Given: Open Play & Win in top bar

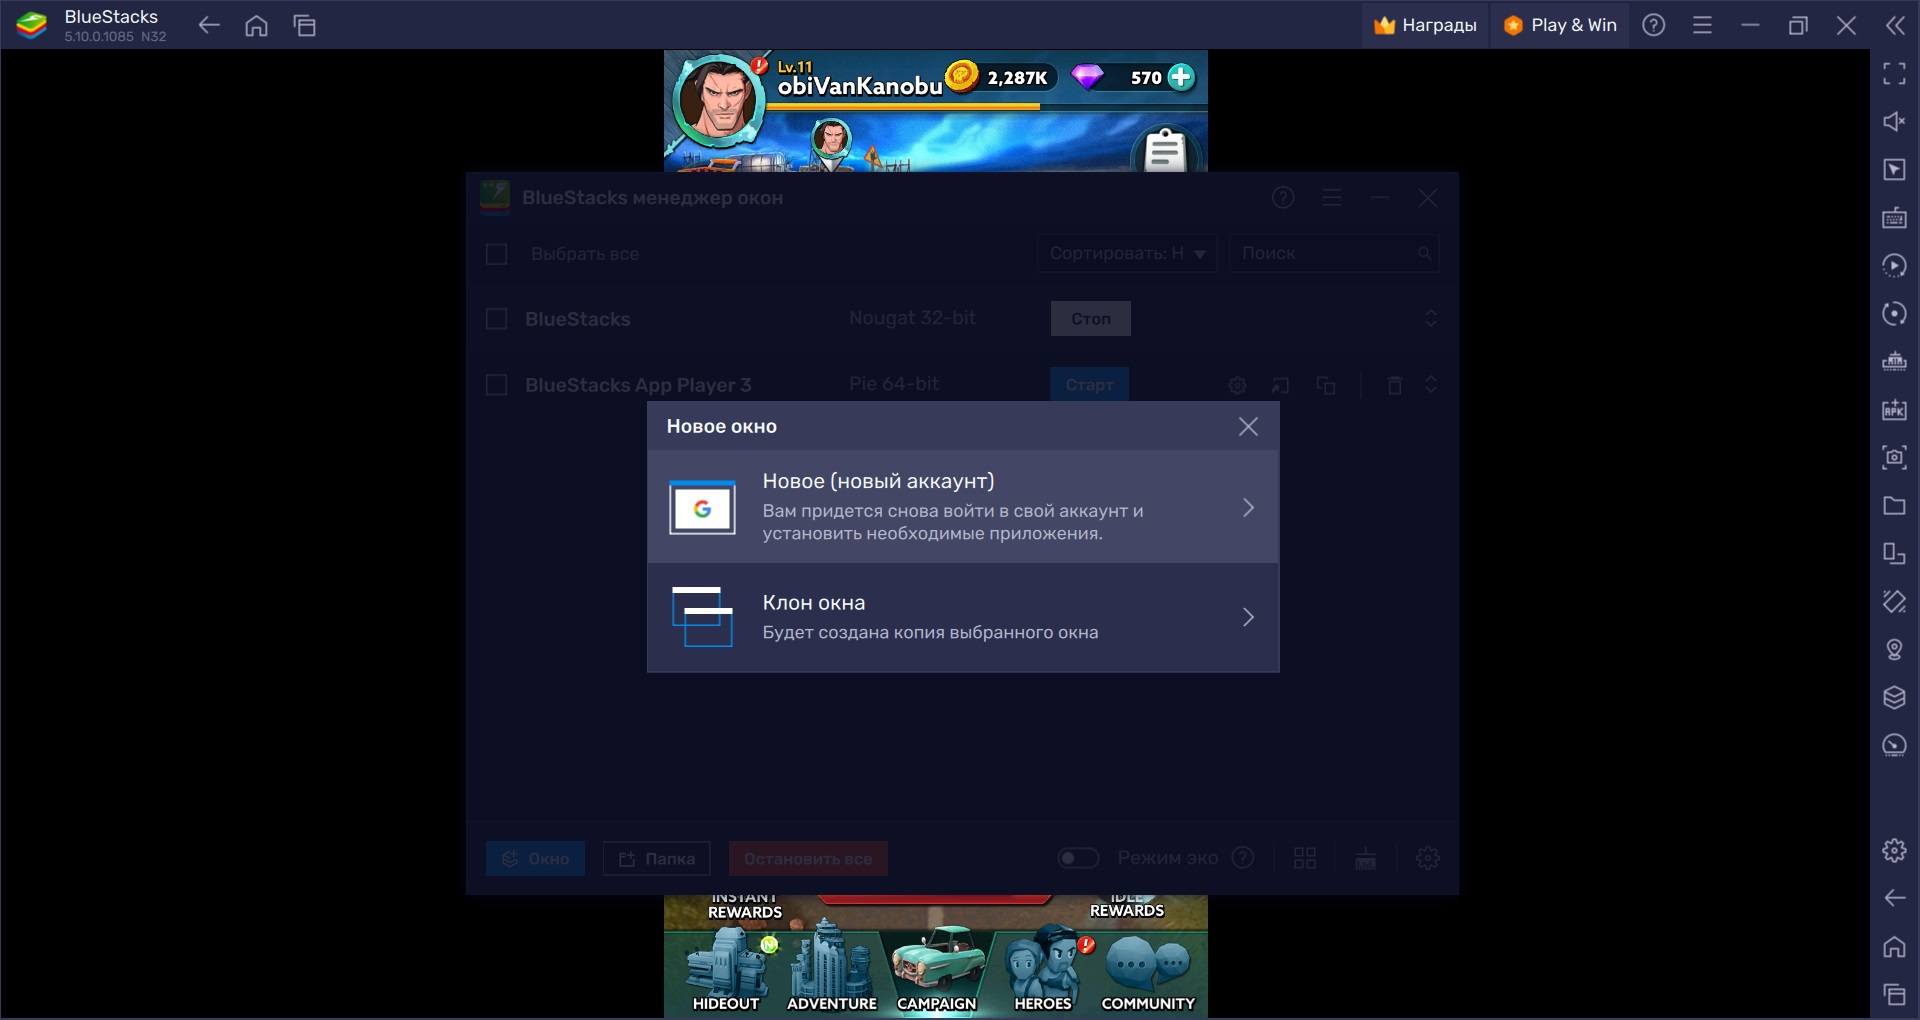Looking at the screenshot, I should click(1560, 25).
